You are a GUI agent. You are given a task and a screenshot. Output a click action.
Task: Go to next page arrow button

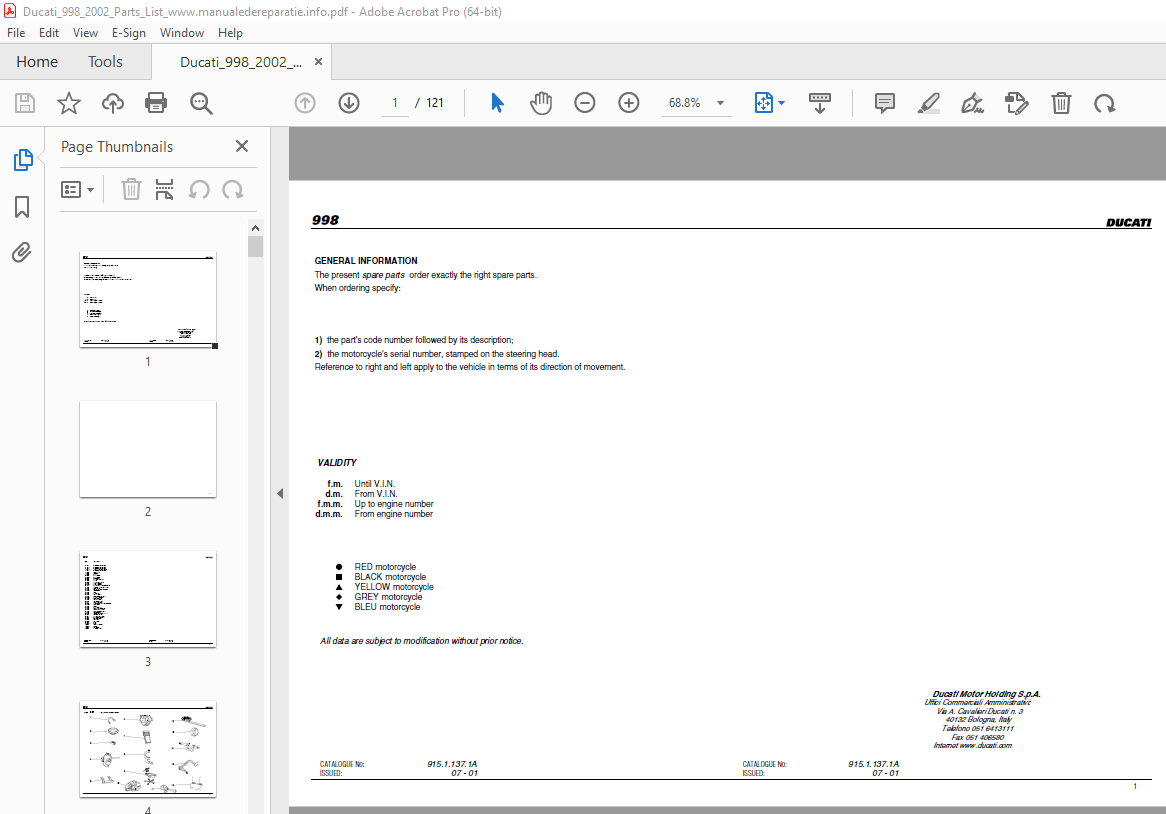(348, 103)
